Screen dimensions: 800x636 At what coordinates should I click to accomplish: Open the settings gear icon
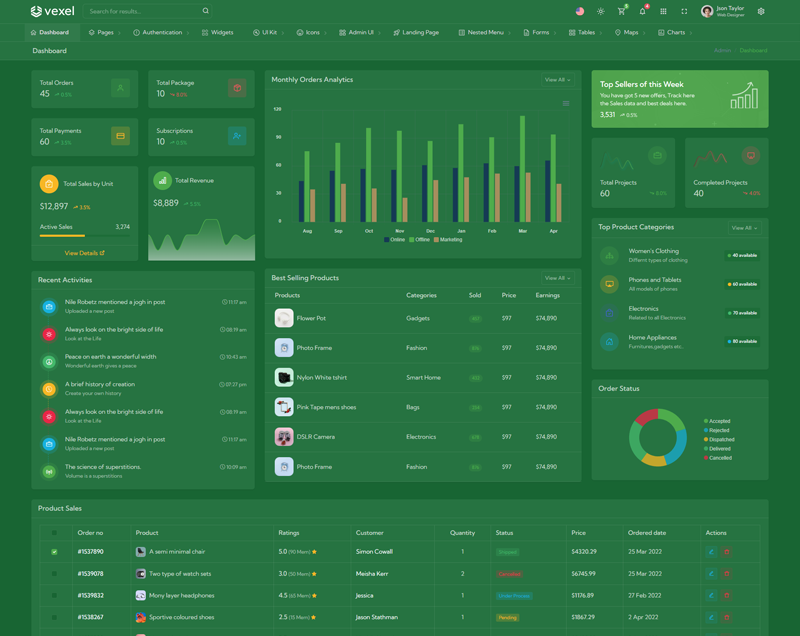tap(761, 12)
